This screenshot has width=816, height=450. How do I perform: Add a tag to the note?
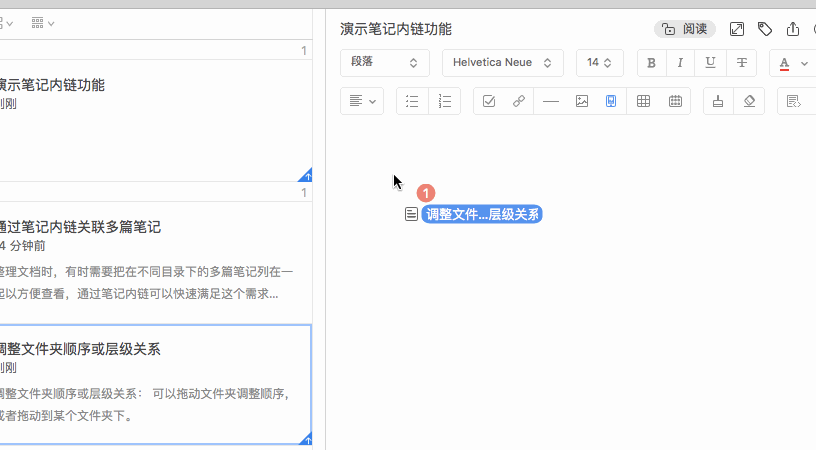[764, 29]
